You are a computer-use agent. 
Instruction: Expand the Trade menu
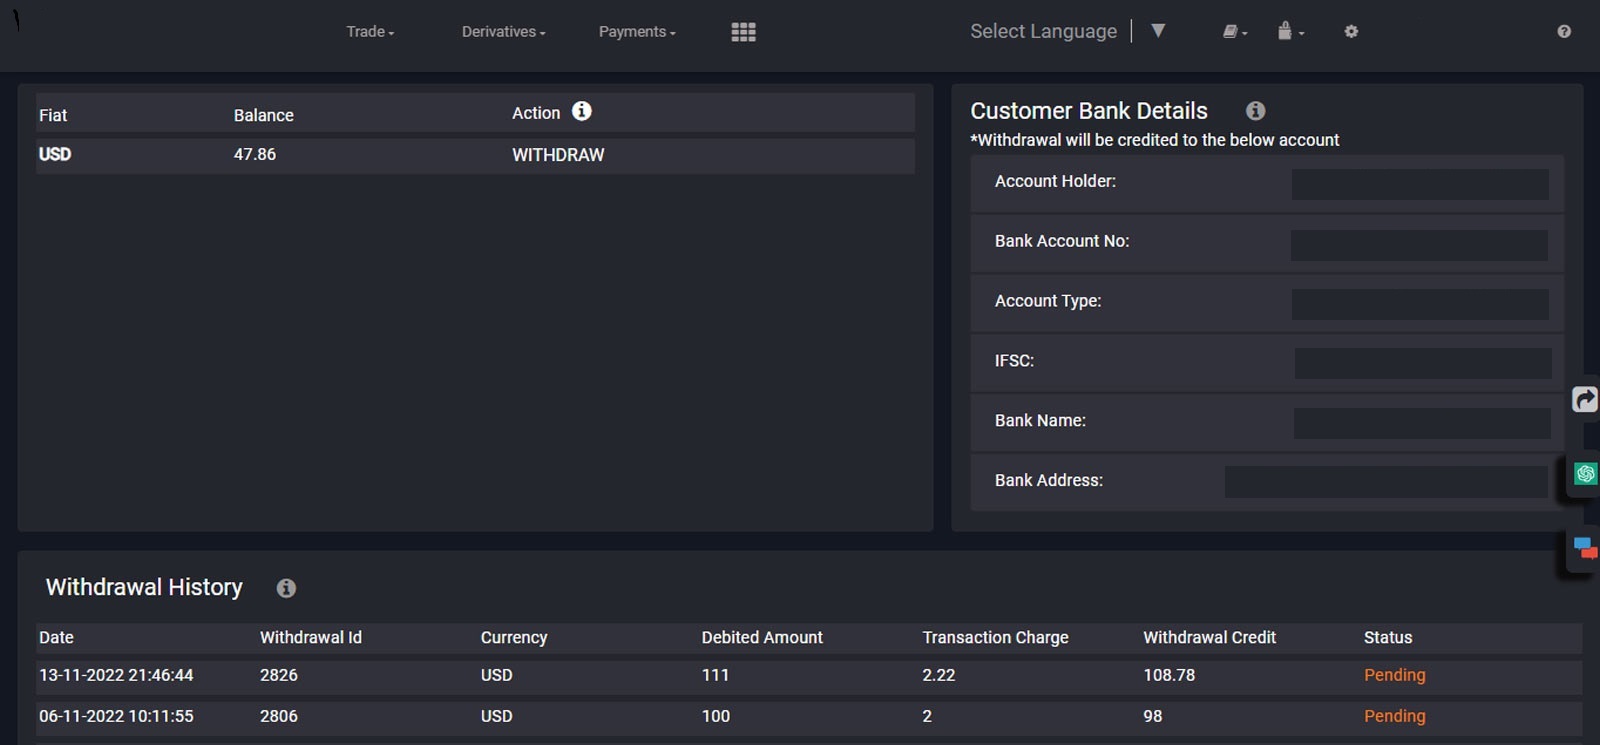(x=370, y=32)
